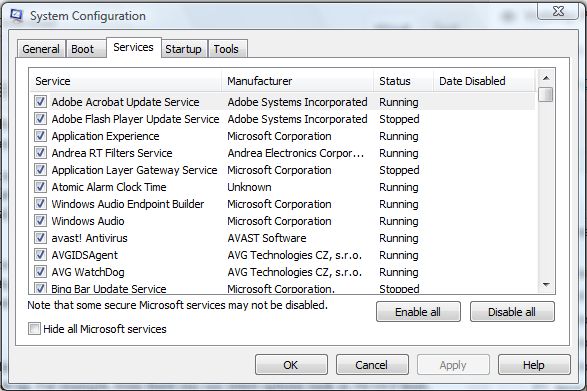The image size is (587, 391).
Task: Click Stopped status of Application Layer Gateway
Action: point(399,170)
